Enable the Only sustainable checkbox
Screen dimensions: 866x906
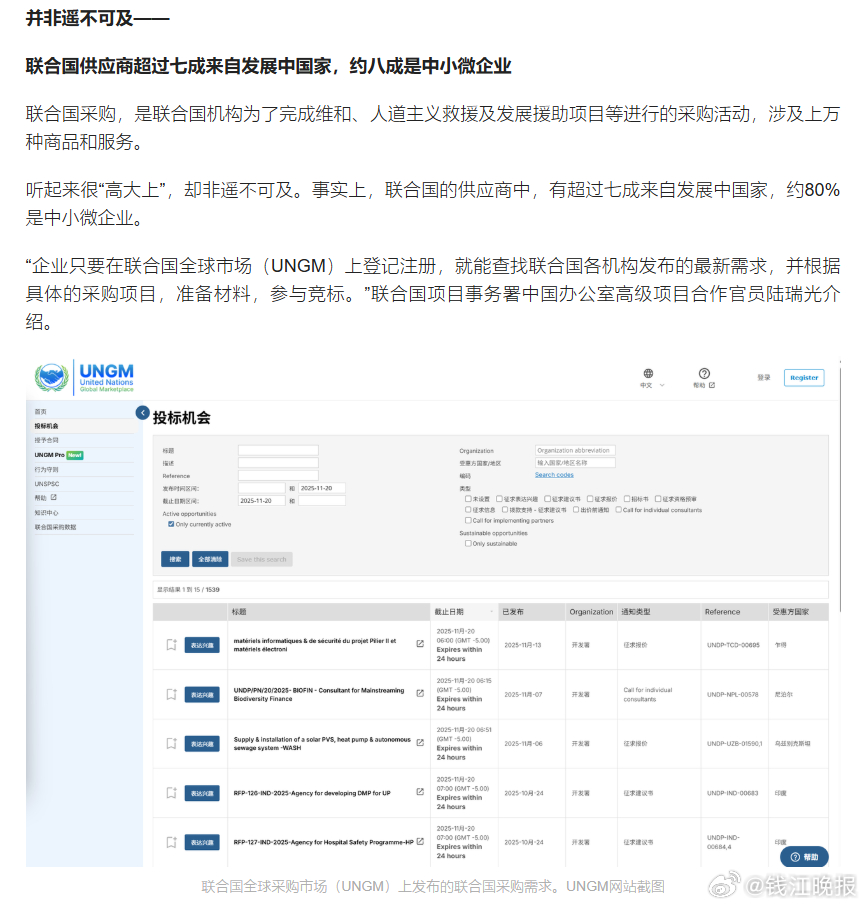pos(467,543)
